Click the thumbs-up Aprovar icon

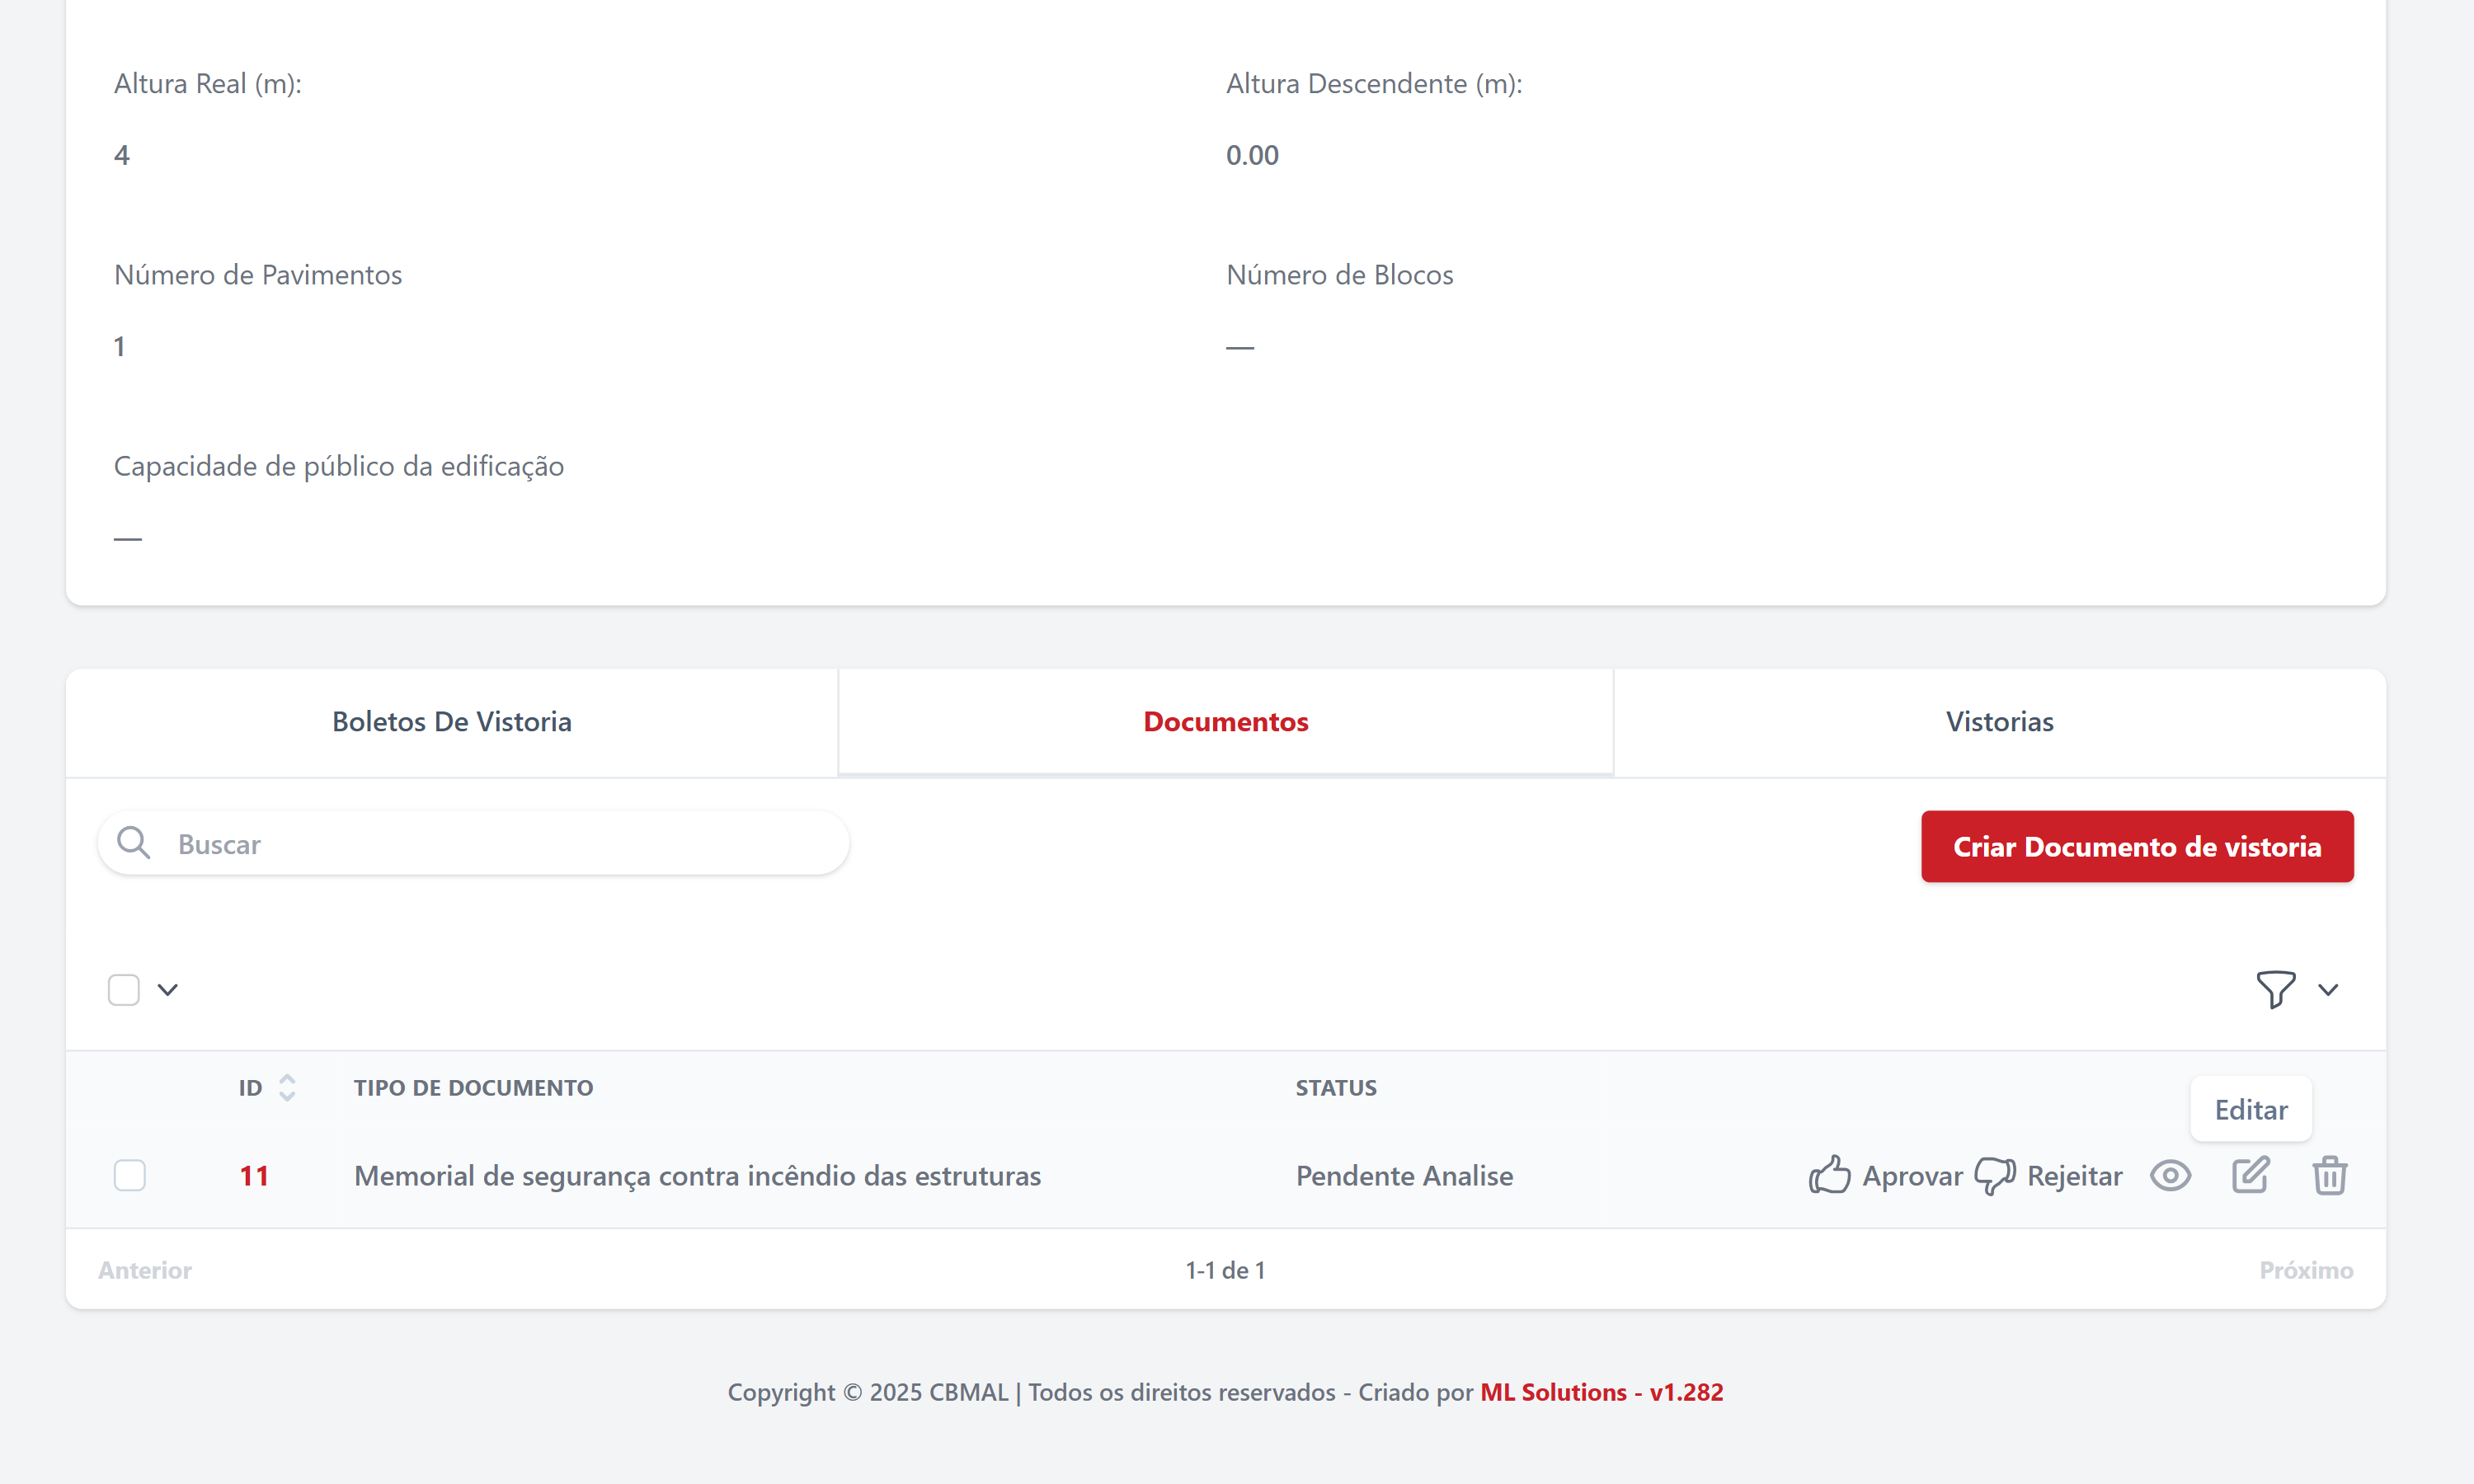[1830, 1175]
